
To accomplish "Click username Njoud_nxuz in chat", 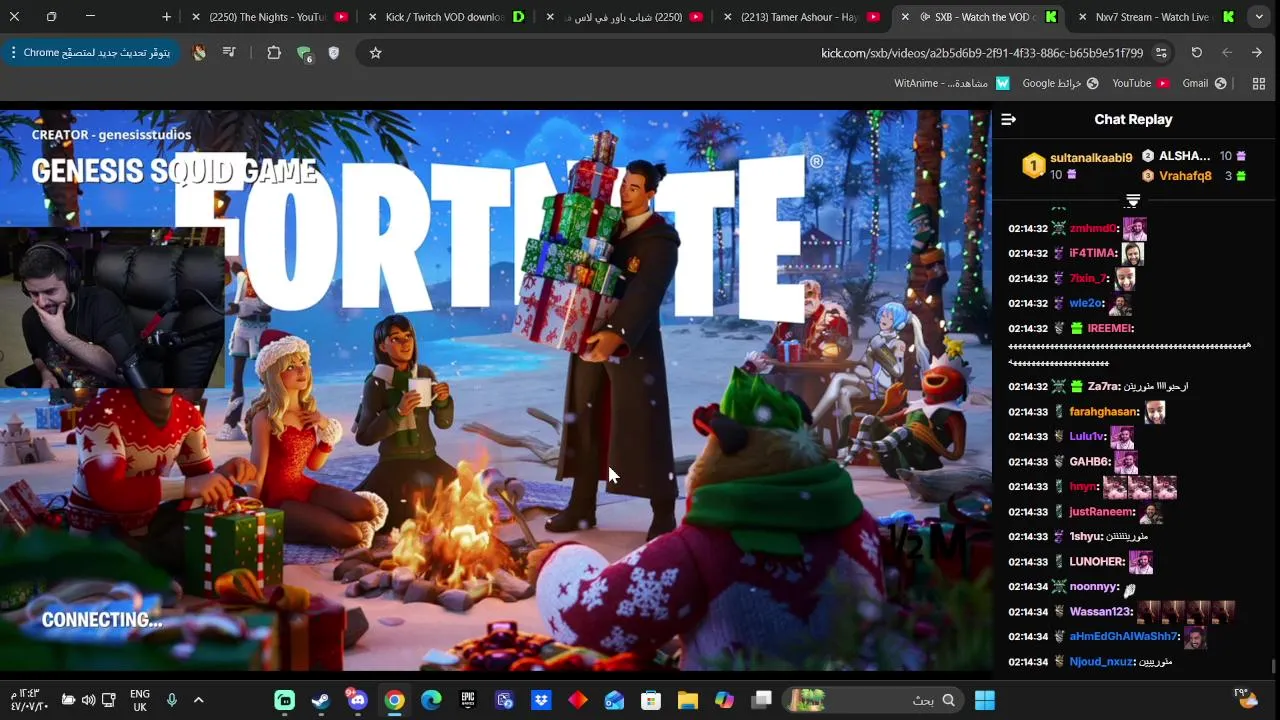I will [x=1101, y=661].
